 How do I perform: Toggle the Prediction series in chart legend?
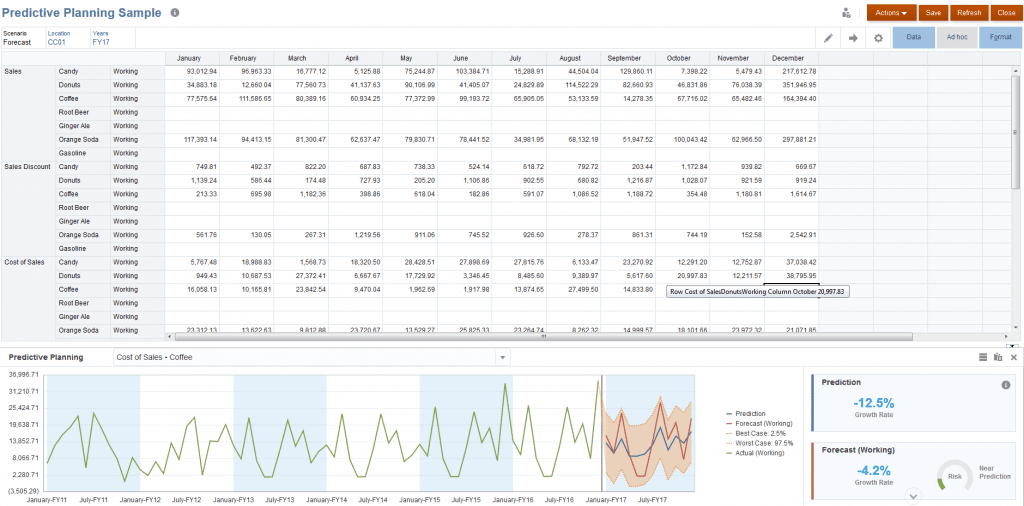pyautogui.click(x=750, y=413)
